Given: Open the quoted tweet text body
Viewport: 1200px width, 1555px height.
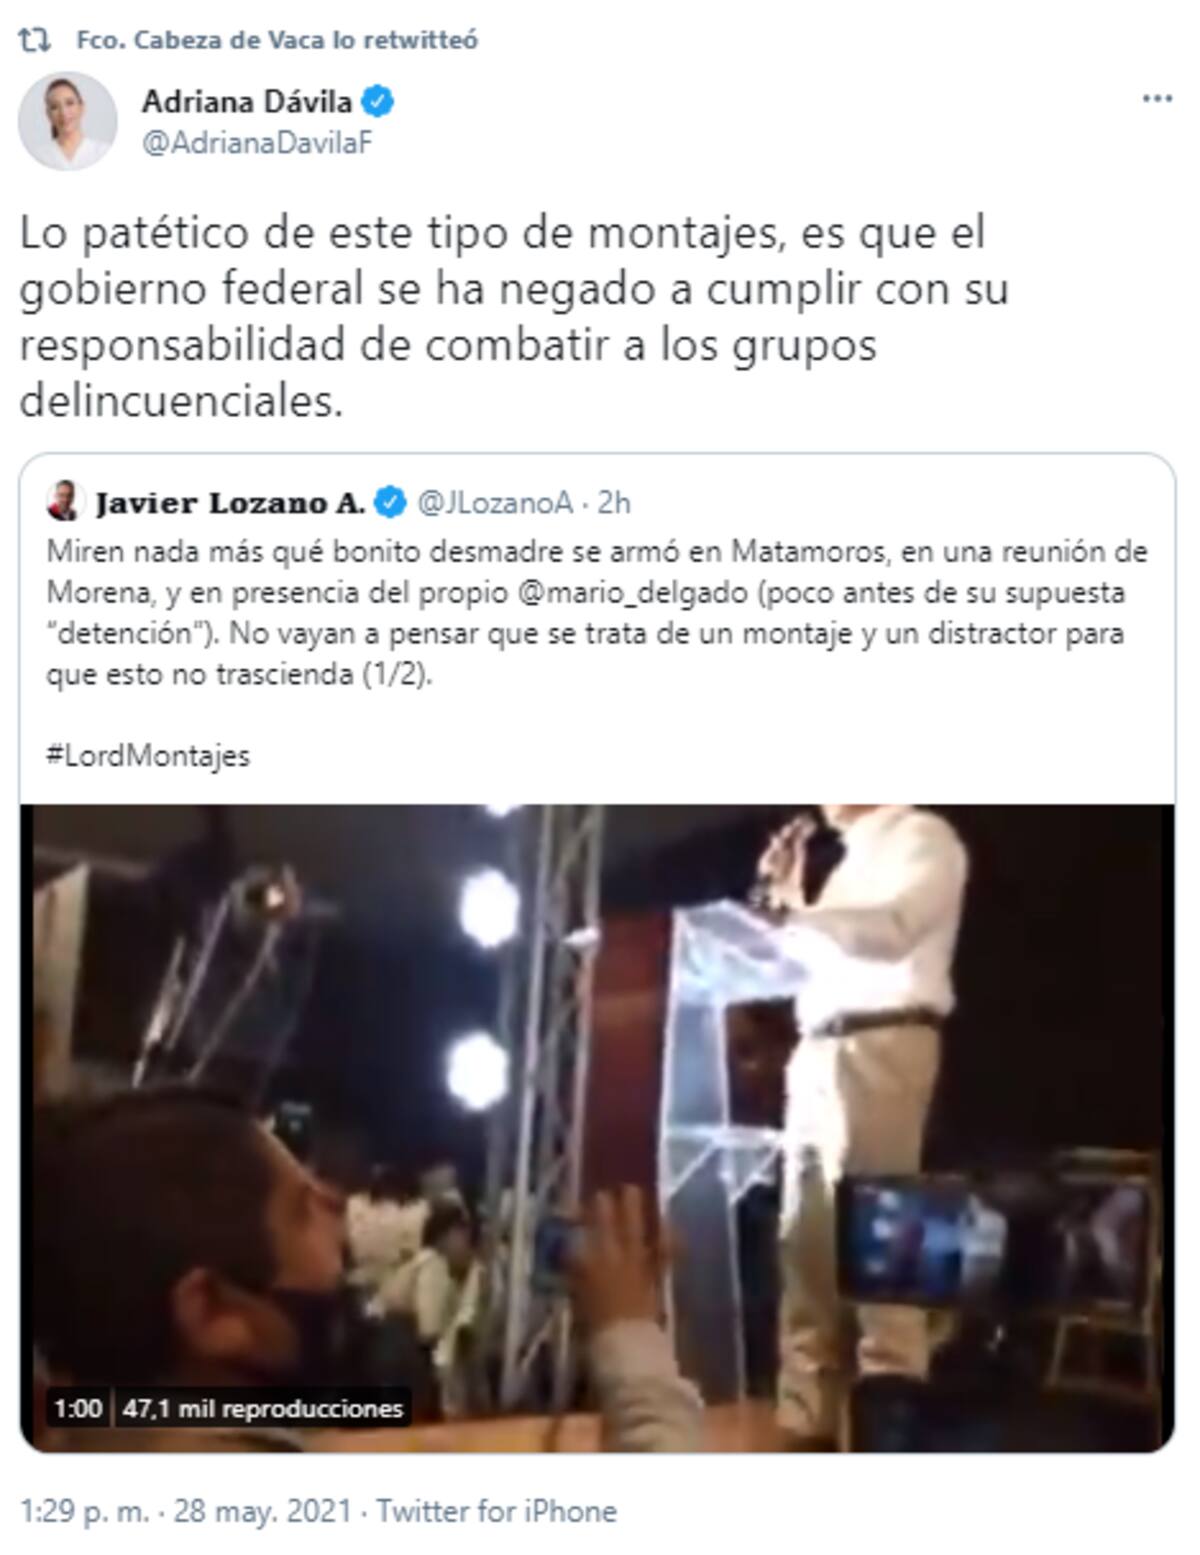Looking at the screenshot, I should coord(597,613).
